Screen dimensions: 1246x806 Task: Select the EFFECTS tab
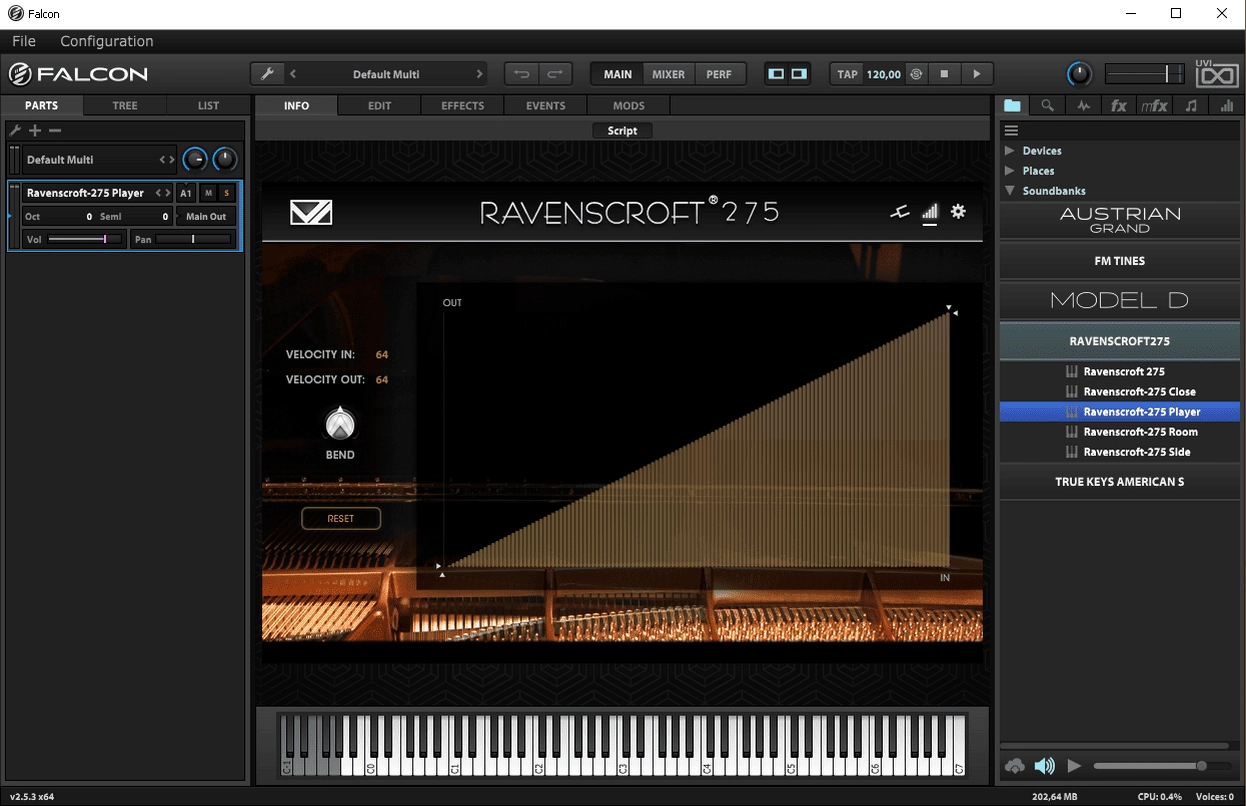point(462,105)
